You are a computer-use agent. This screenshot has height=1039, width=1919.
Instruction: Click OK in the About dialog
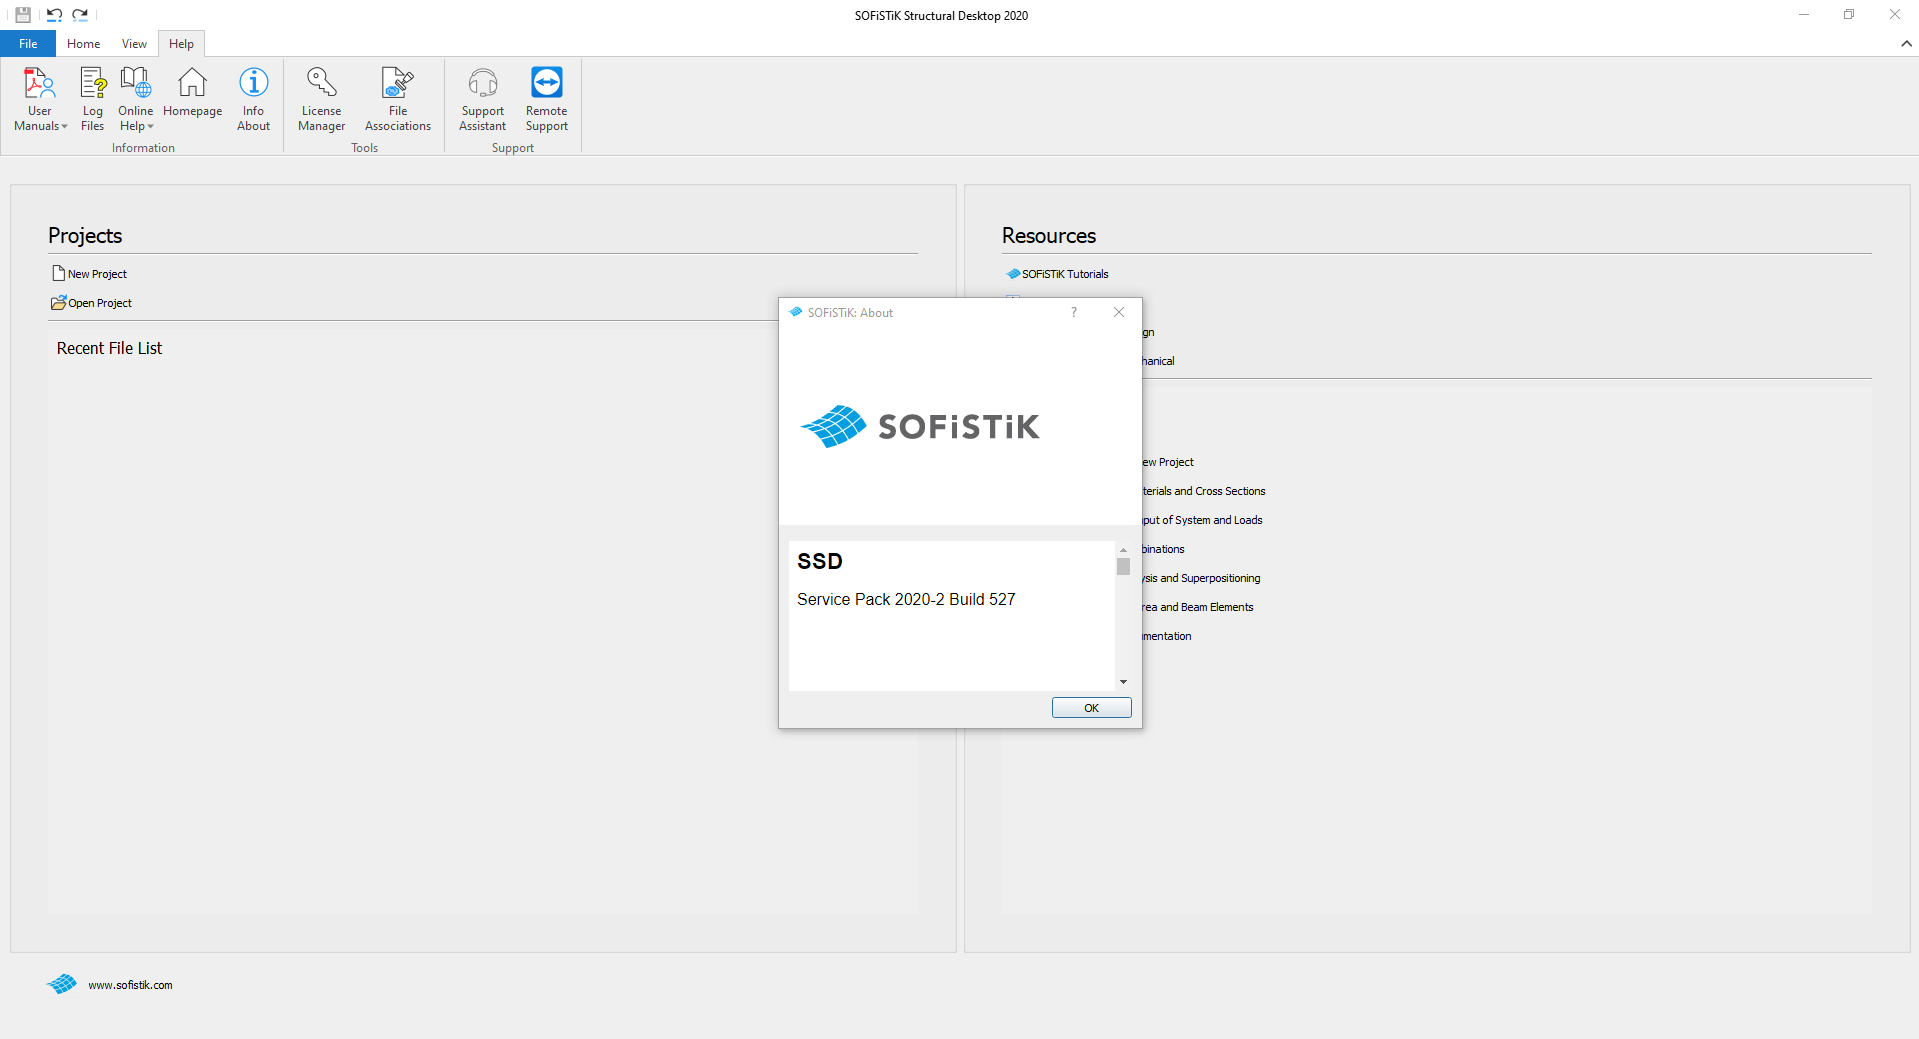[x=1091, y=708]
